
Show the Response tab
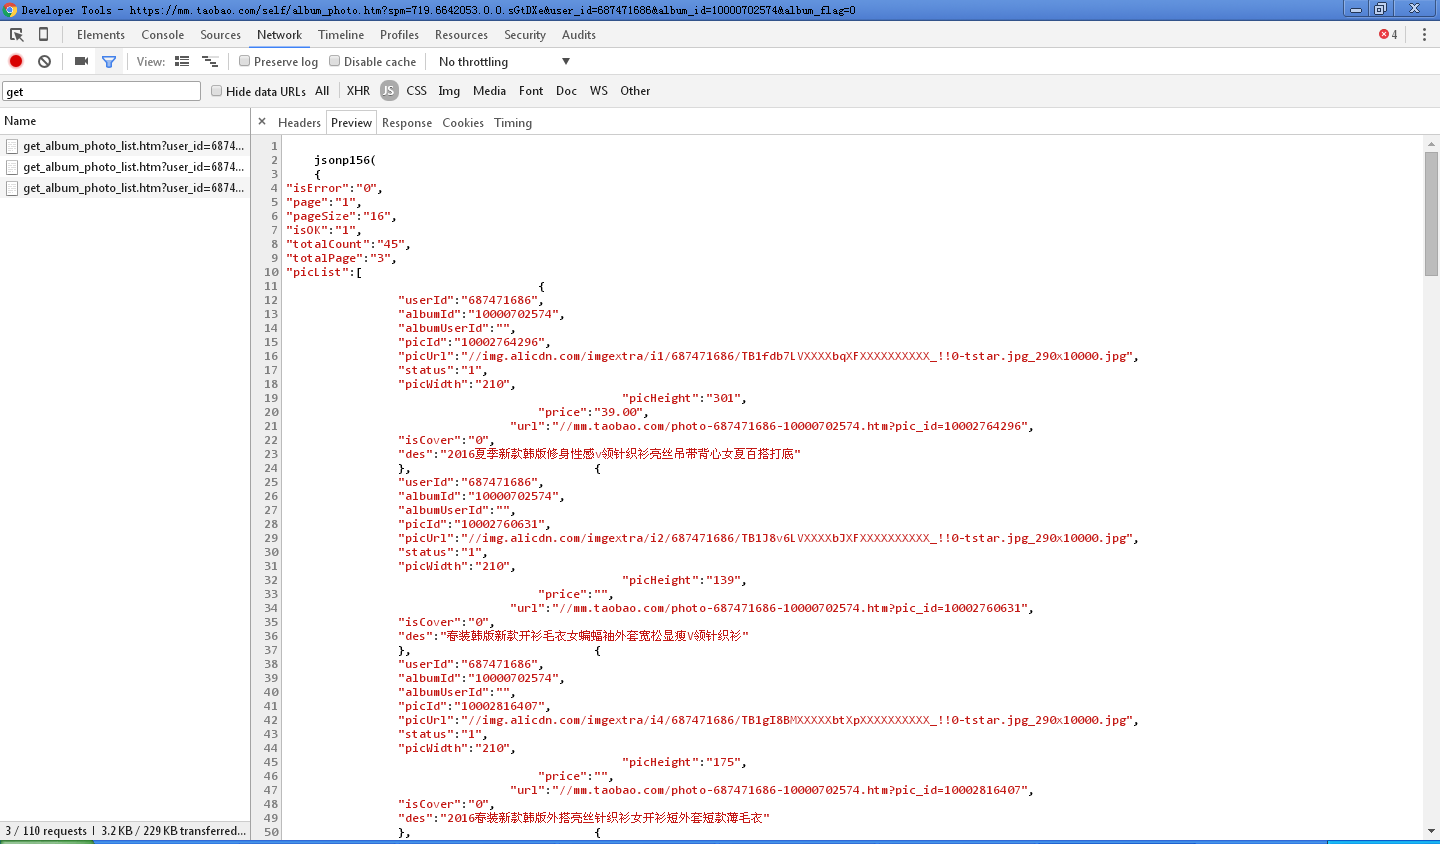(x=407, y=122)
